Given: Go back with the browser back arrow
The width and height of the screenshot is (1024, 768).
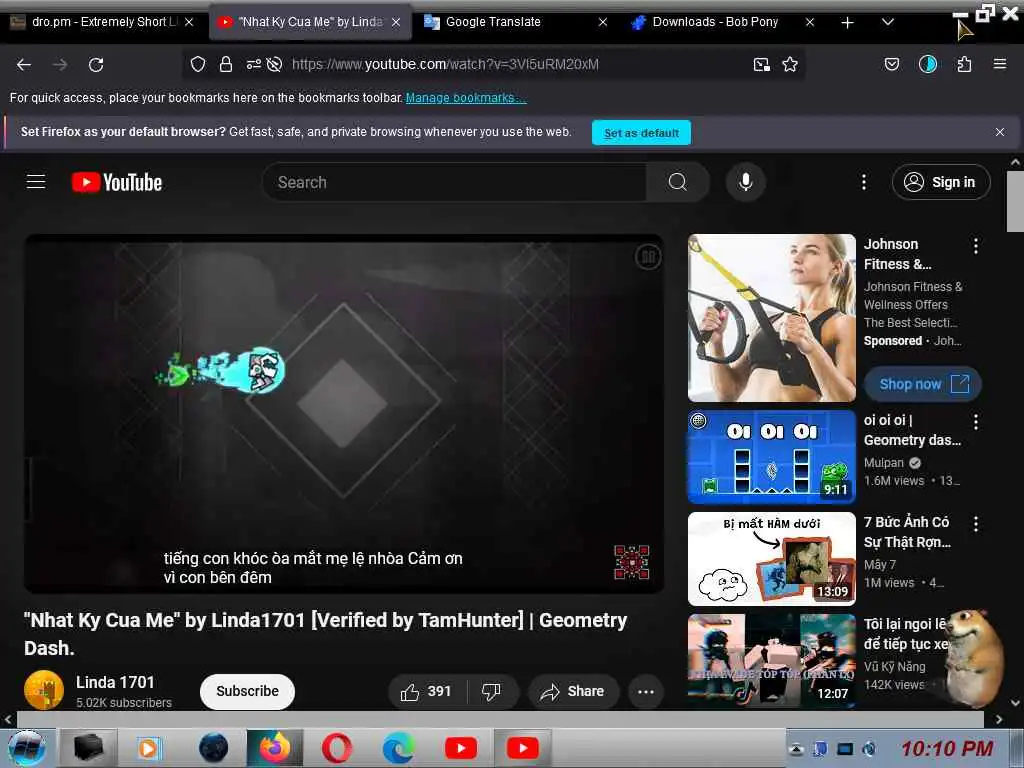Looking at the screenshot, I should point(24,65).
